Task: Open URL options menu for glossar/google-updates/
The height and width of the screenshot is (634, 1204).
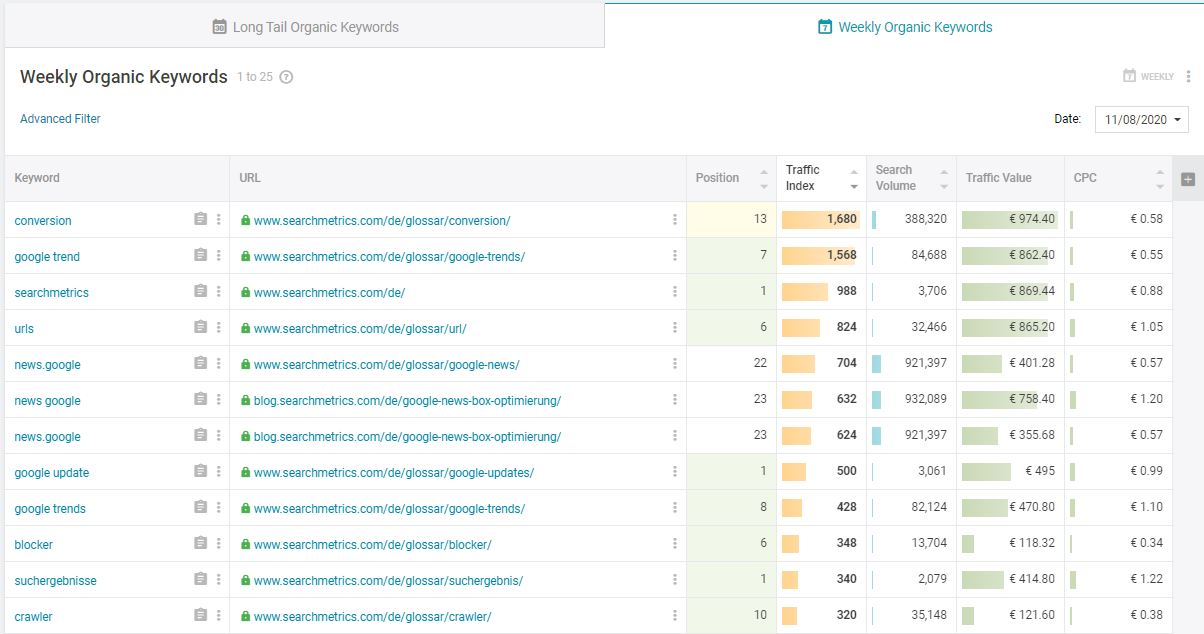Action: [x=675, y=472]
